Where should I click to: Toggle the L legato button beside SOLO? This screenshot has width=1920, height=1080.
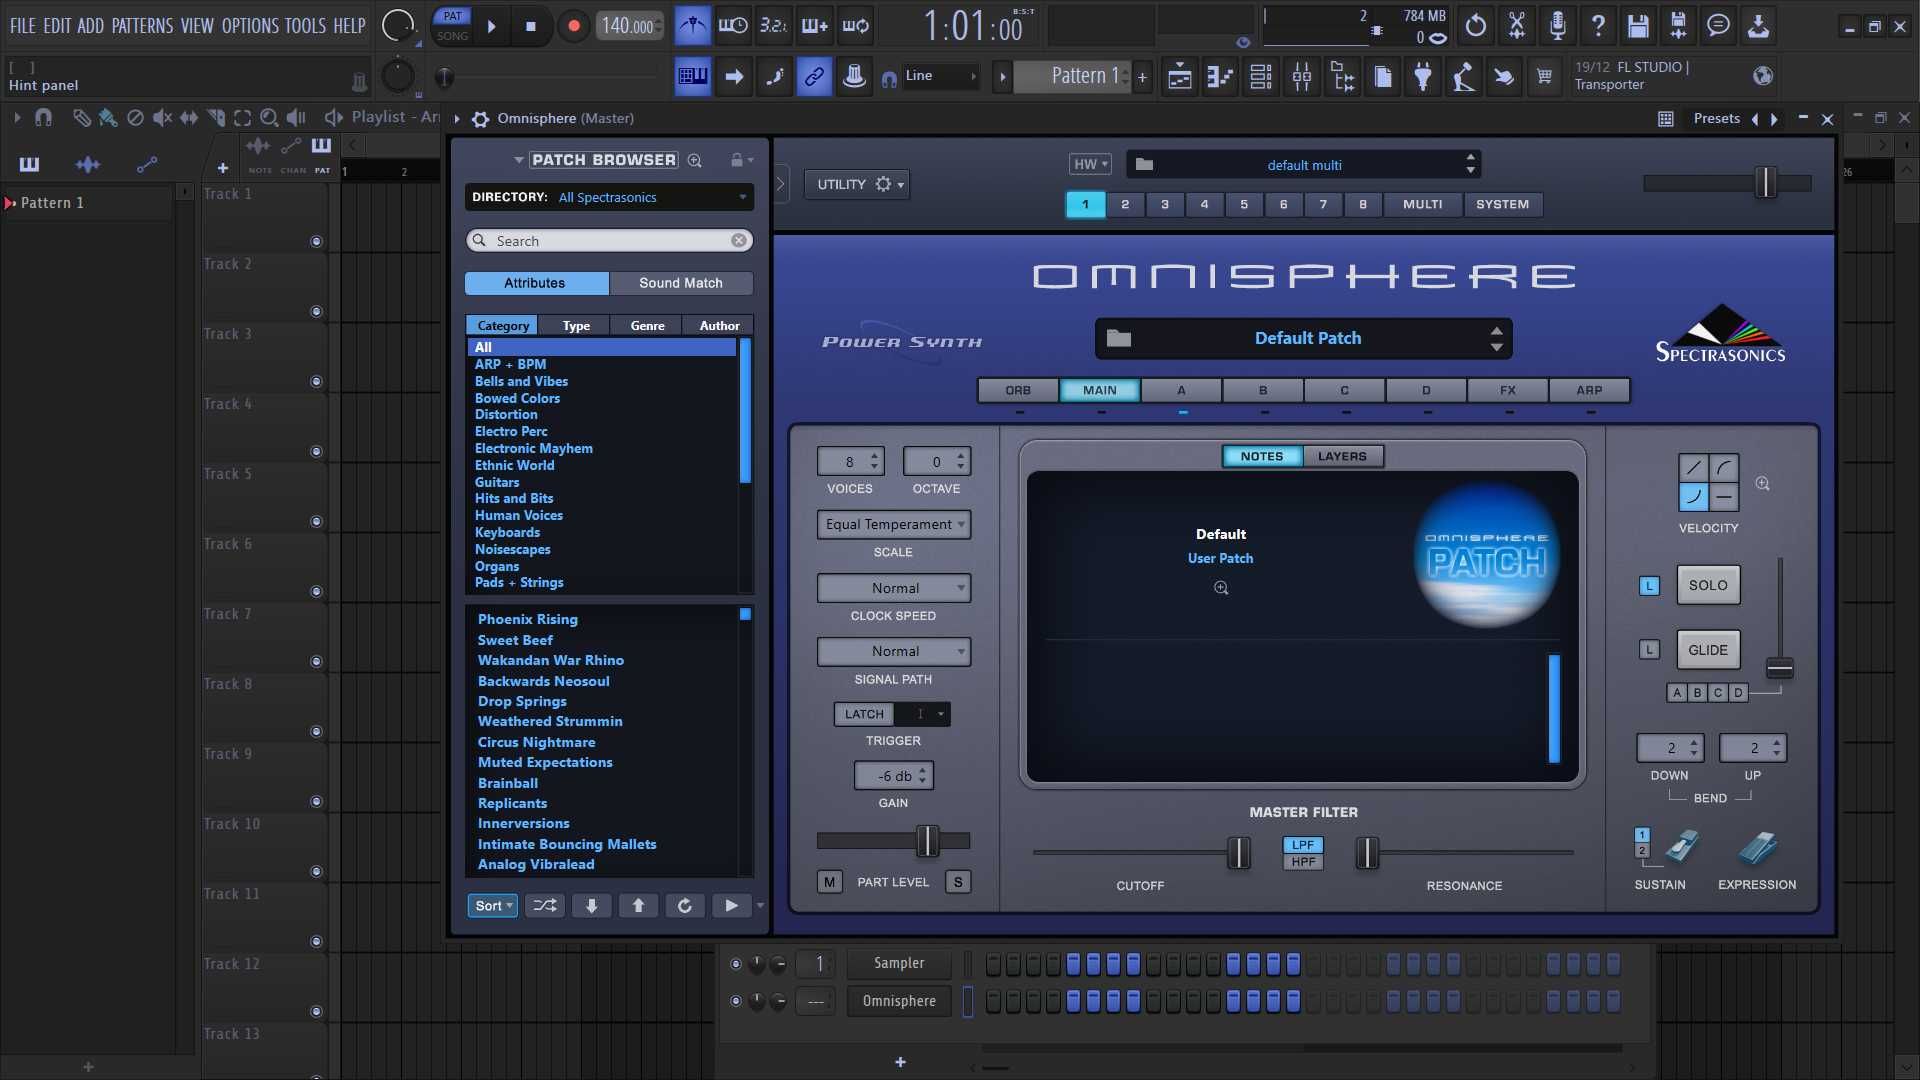1649,586
